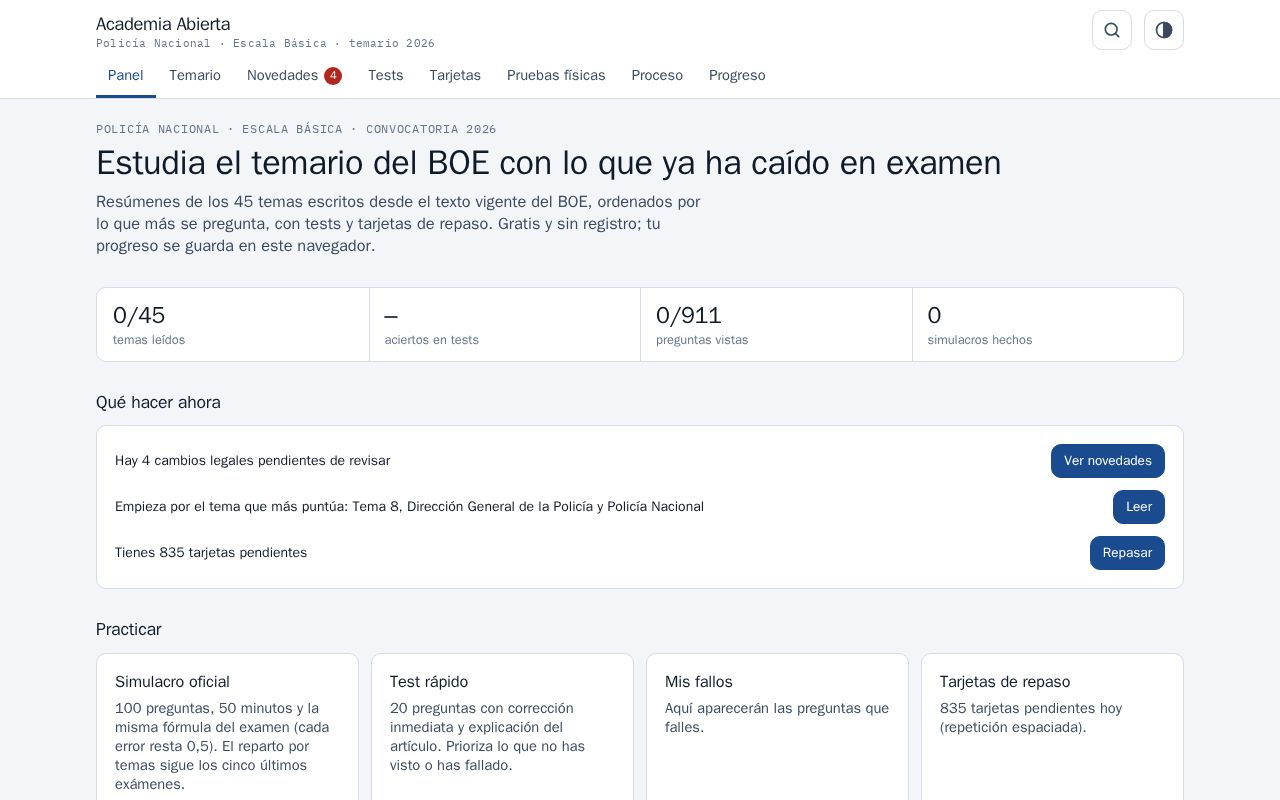Toggle dark/light theme contrast icon
The height and width of the screenshot is (800, 1280).
click(1164, 30)
